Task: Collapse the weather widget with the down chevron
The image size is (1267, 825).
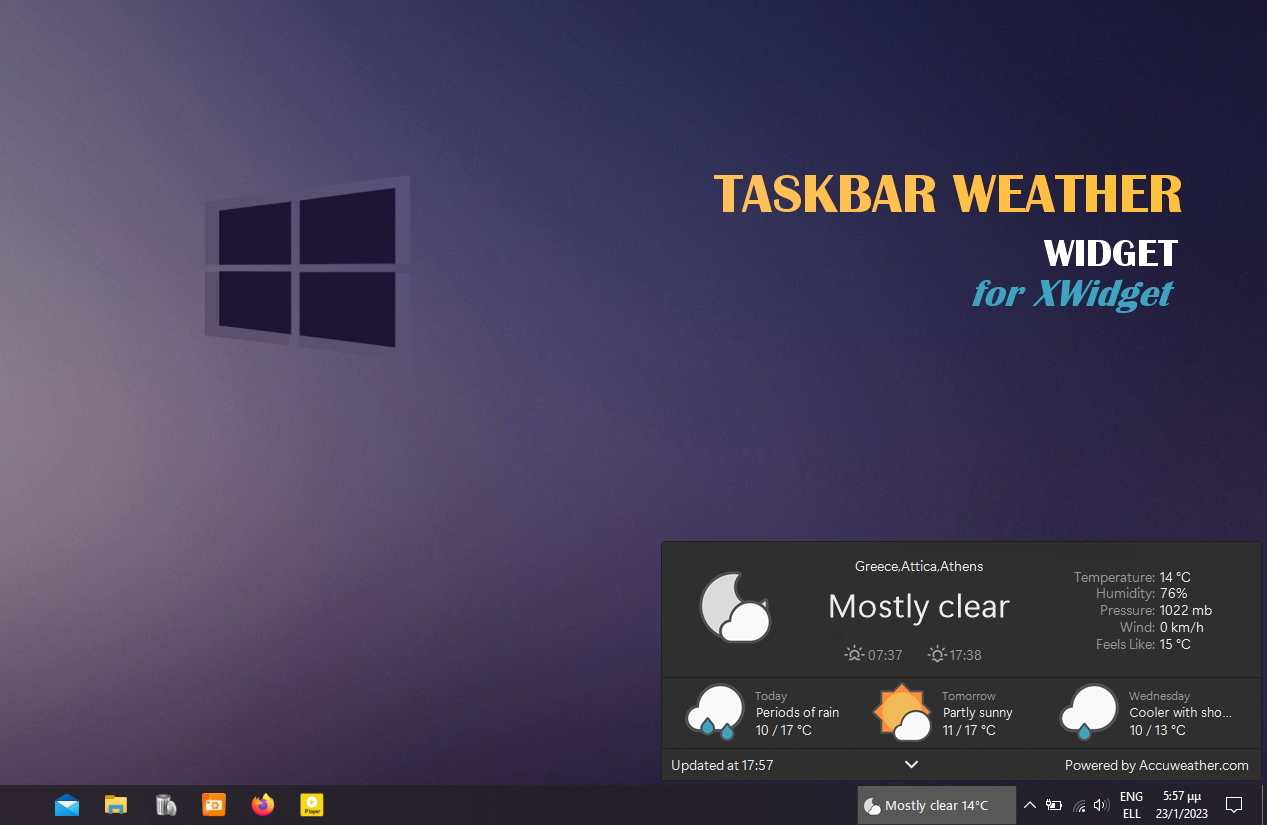Action: coord(911,763)
